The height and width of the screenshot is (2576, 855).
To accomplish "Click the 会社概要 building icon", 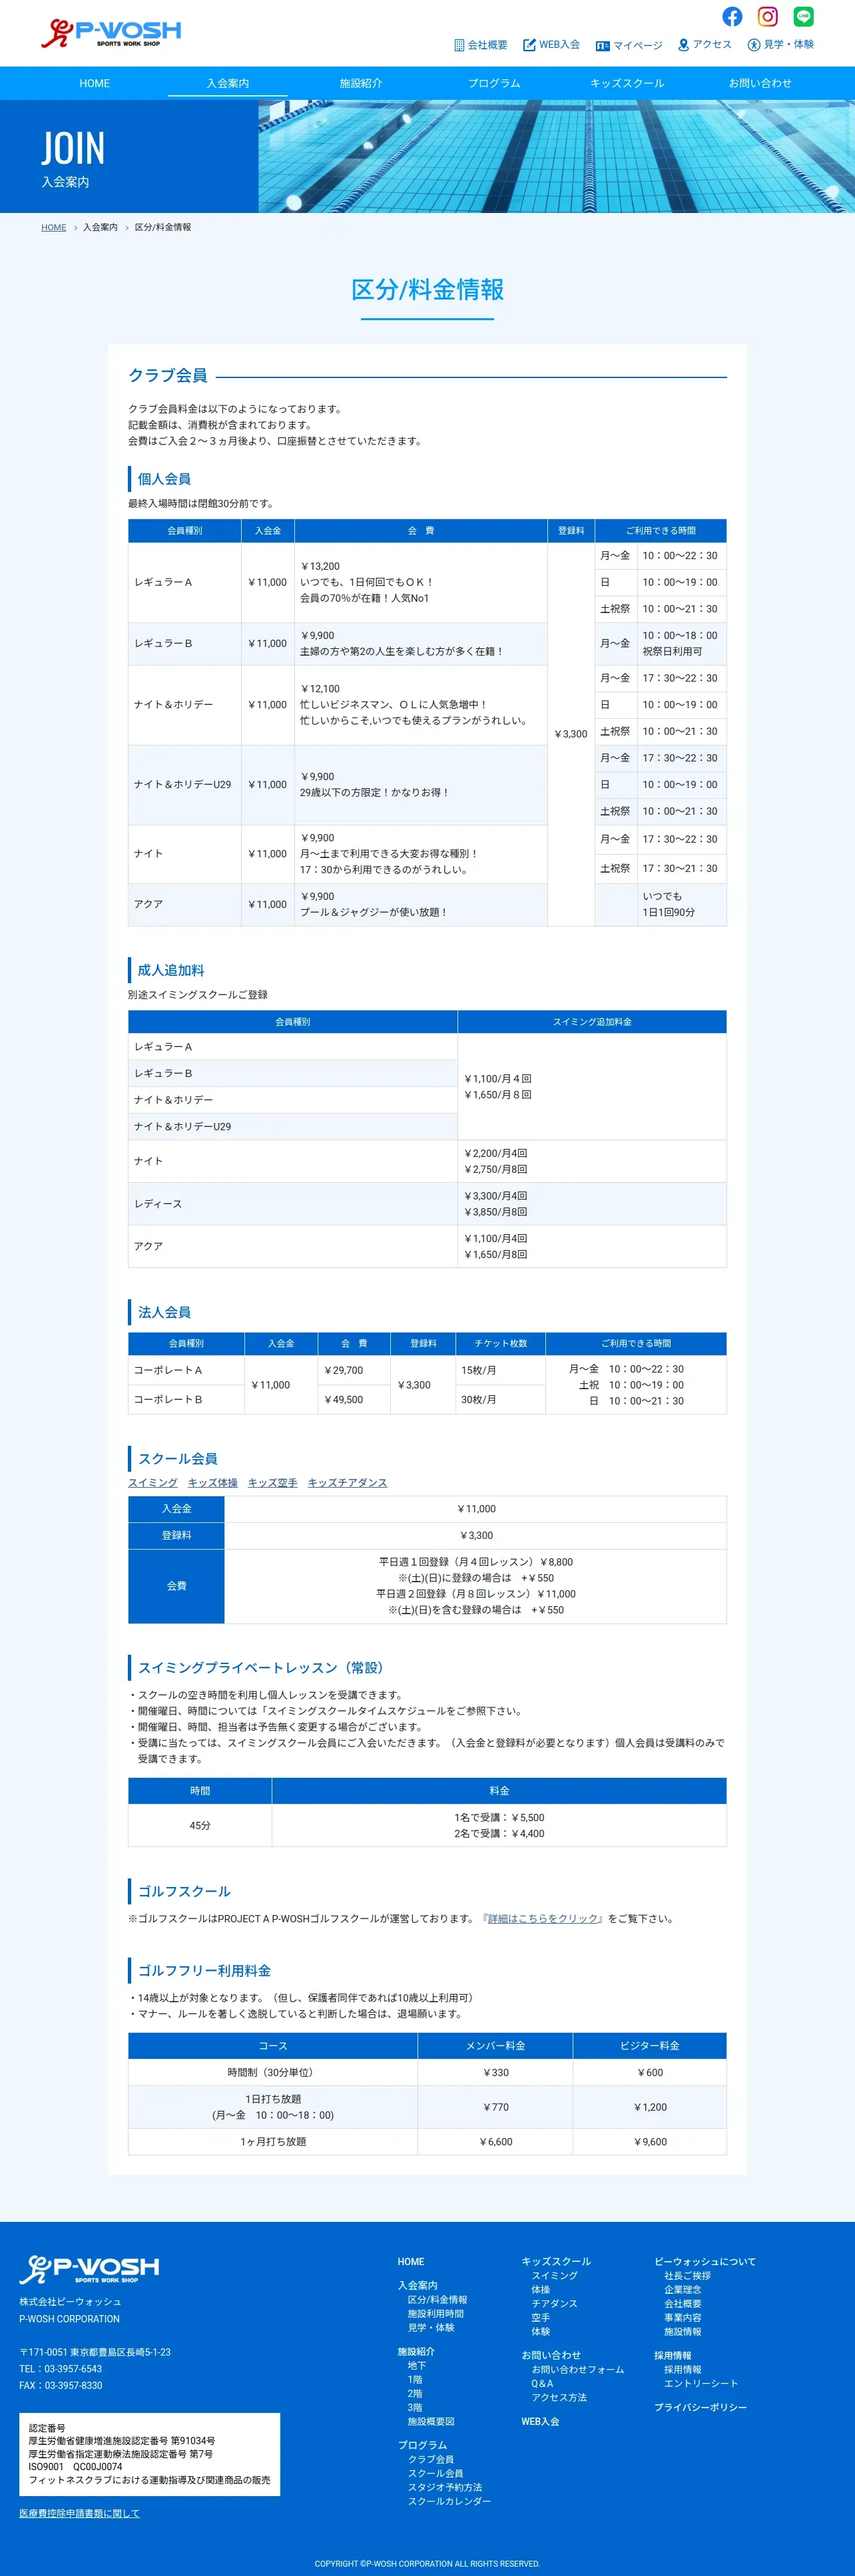I will coord(459,45).
